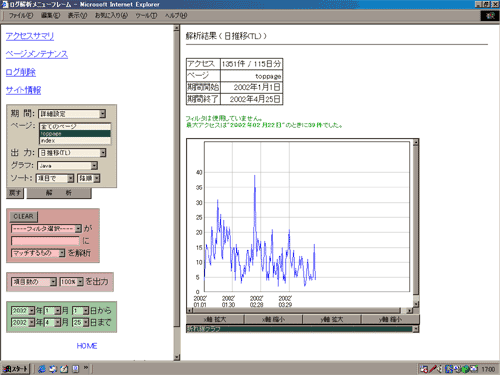This screenshot has width=500, height=375.
Task: Click the chart horizontal scrollbar left arrow
Action: pos(190,310)
